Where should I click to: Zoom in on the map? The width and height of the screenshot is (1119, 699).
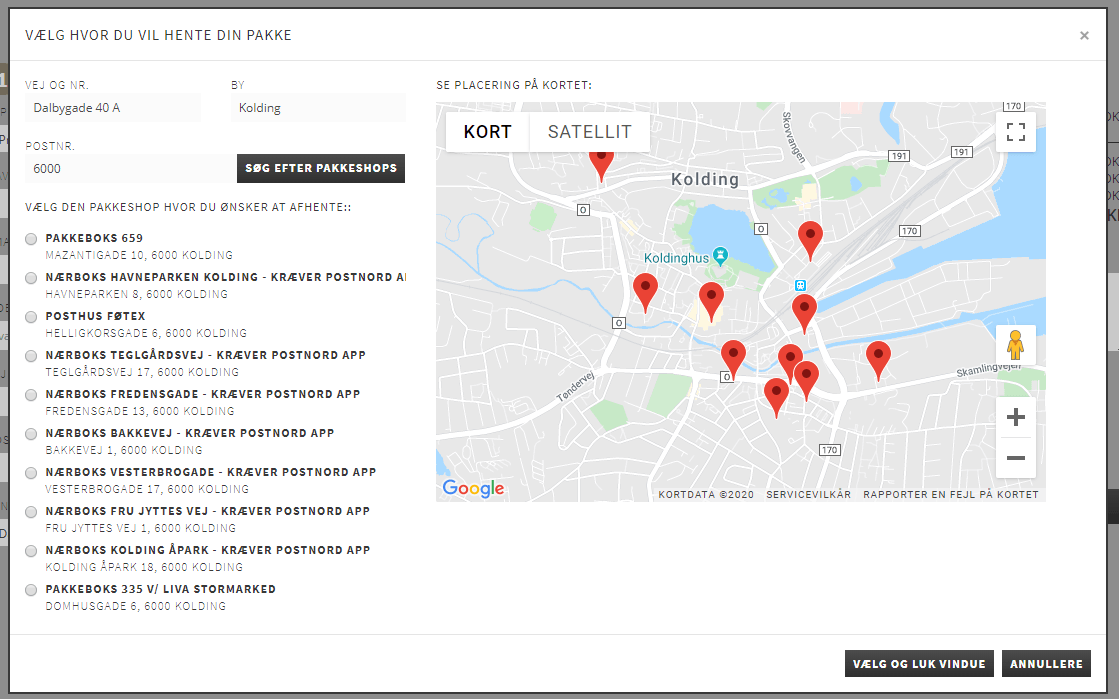pos(1016,417)
